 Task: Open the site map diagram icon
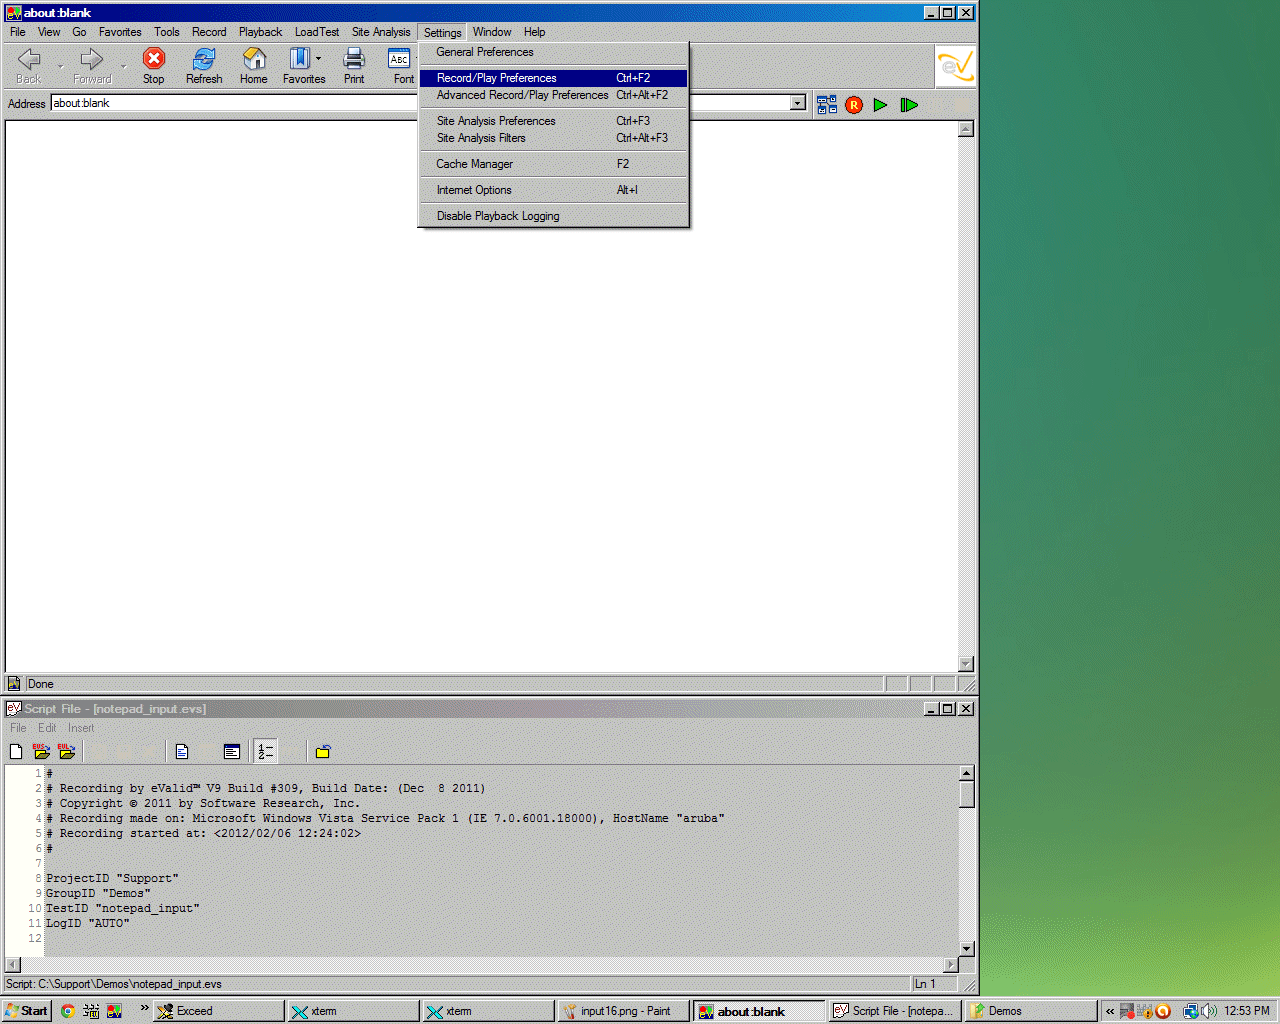coord(827,105)
